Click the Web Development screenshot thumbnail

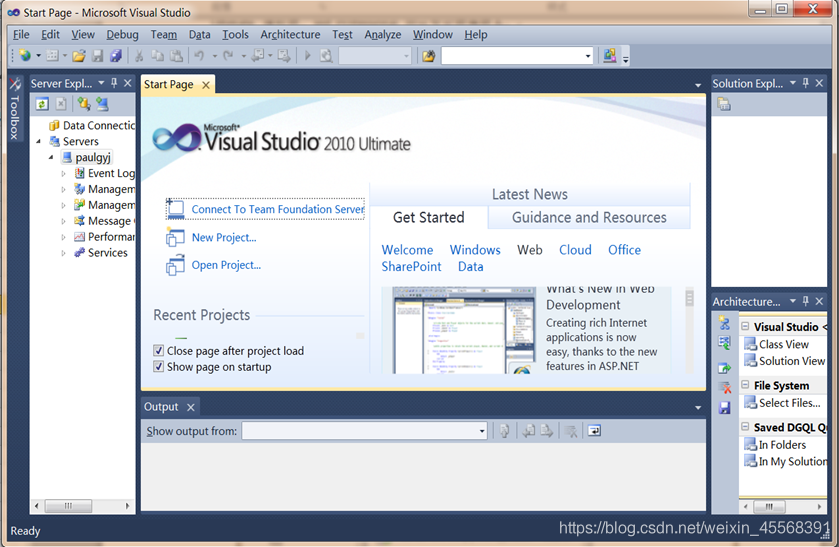coord(464,330)
